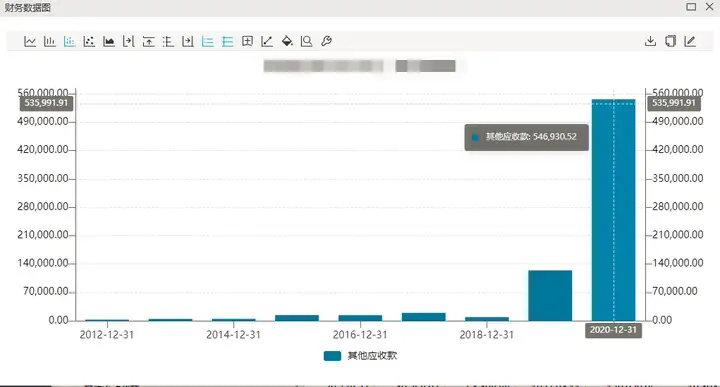Toggle the full horizontal gridlines icon
The height and width of the screenshot is (387, 720).
coord(228,41)
